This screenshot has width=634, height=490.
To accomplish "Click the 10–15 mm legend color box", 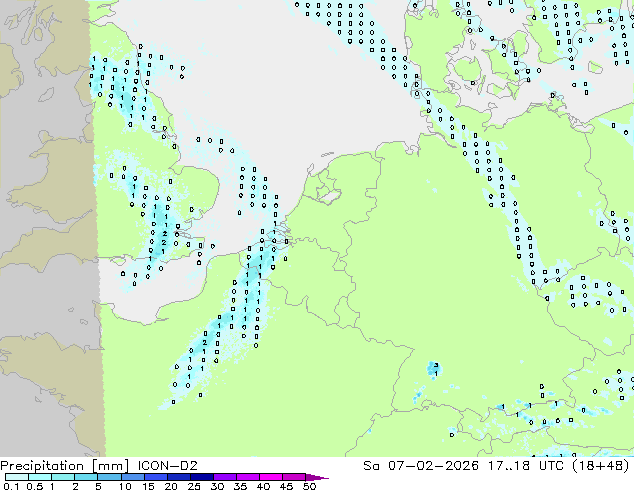I will point(132,477).
